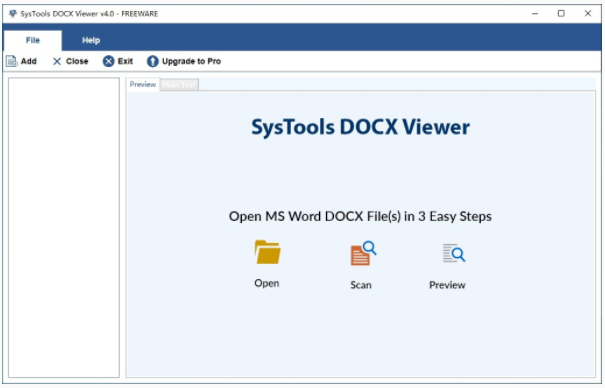Click inside the empty file list panel
Viewport: 605px width, 388px height.
[64, 228]
